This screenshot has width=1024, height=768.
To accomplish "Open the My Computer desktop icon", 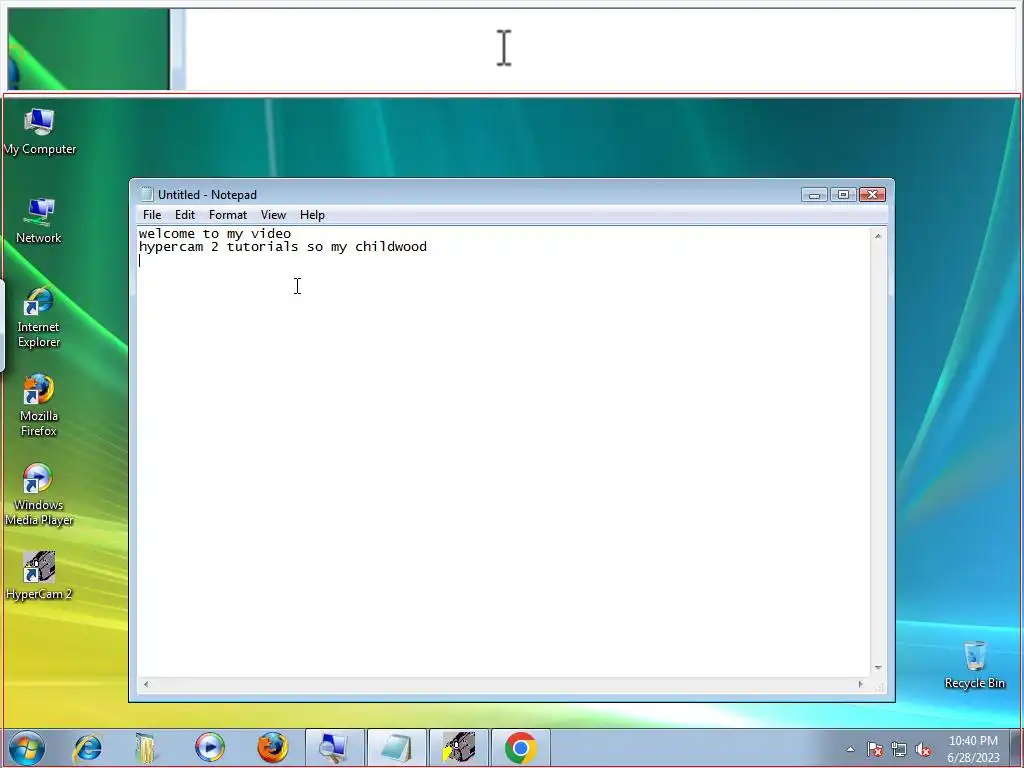I will (x=39, y=133).
